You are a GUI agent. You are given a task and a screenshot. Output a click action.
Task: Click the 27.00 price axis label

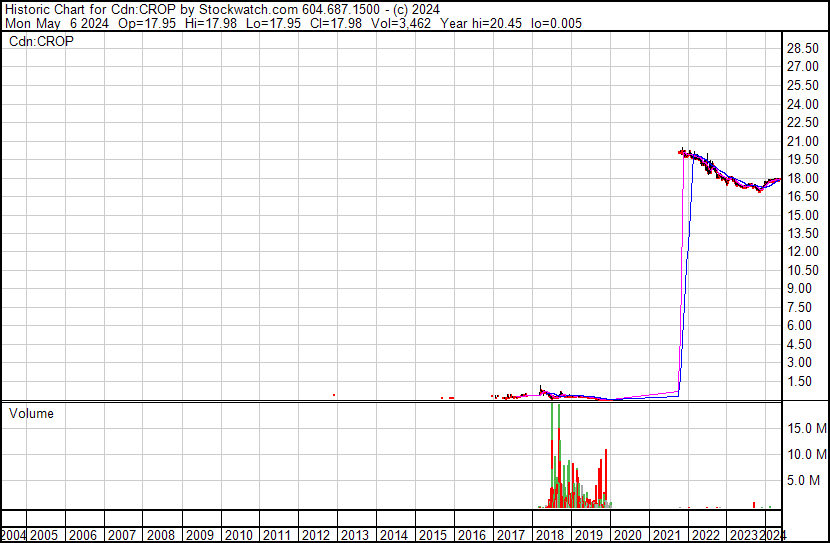803,67
